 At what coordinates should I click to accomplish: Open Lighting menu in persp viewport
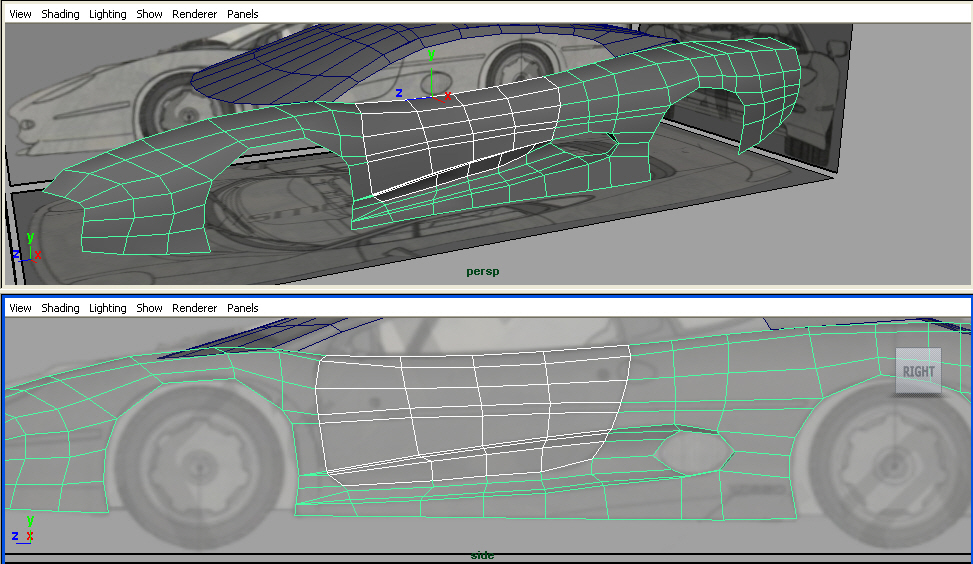pos(107,14)
